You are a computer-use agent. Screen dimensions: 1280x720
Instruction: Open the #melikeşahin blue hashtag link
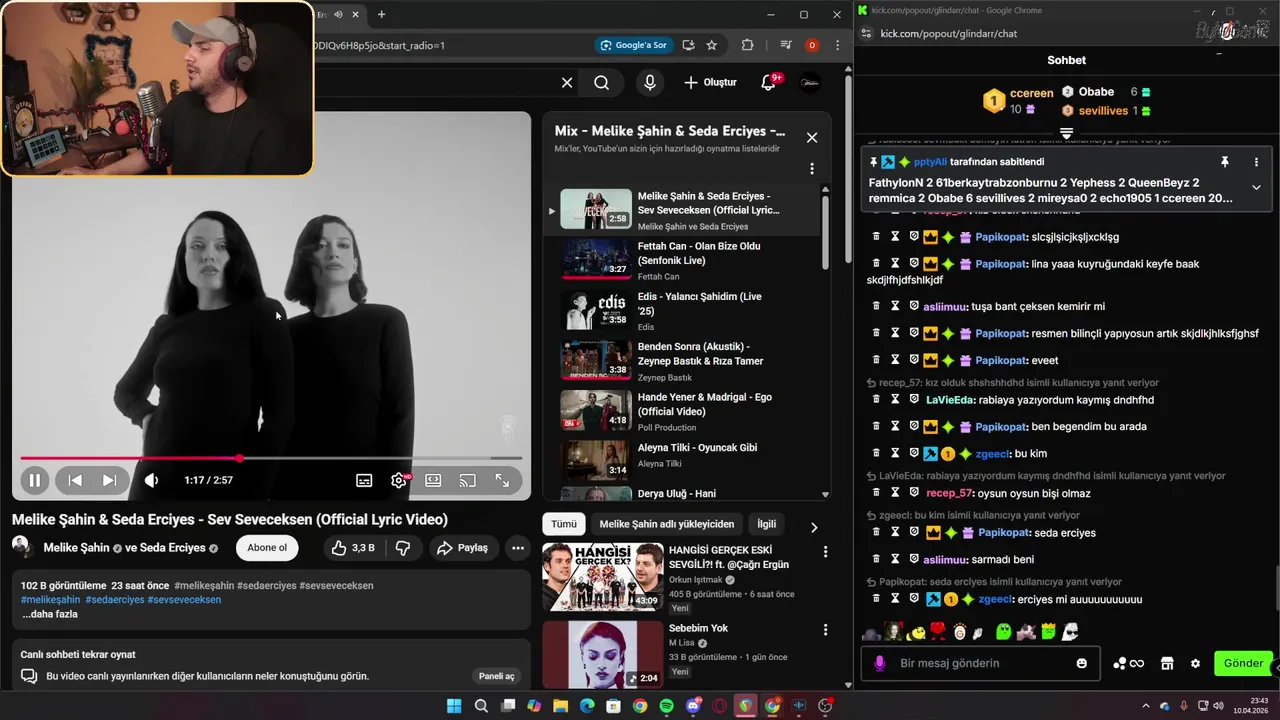click(50, 600)
